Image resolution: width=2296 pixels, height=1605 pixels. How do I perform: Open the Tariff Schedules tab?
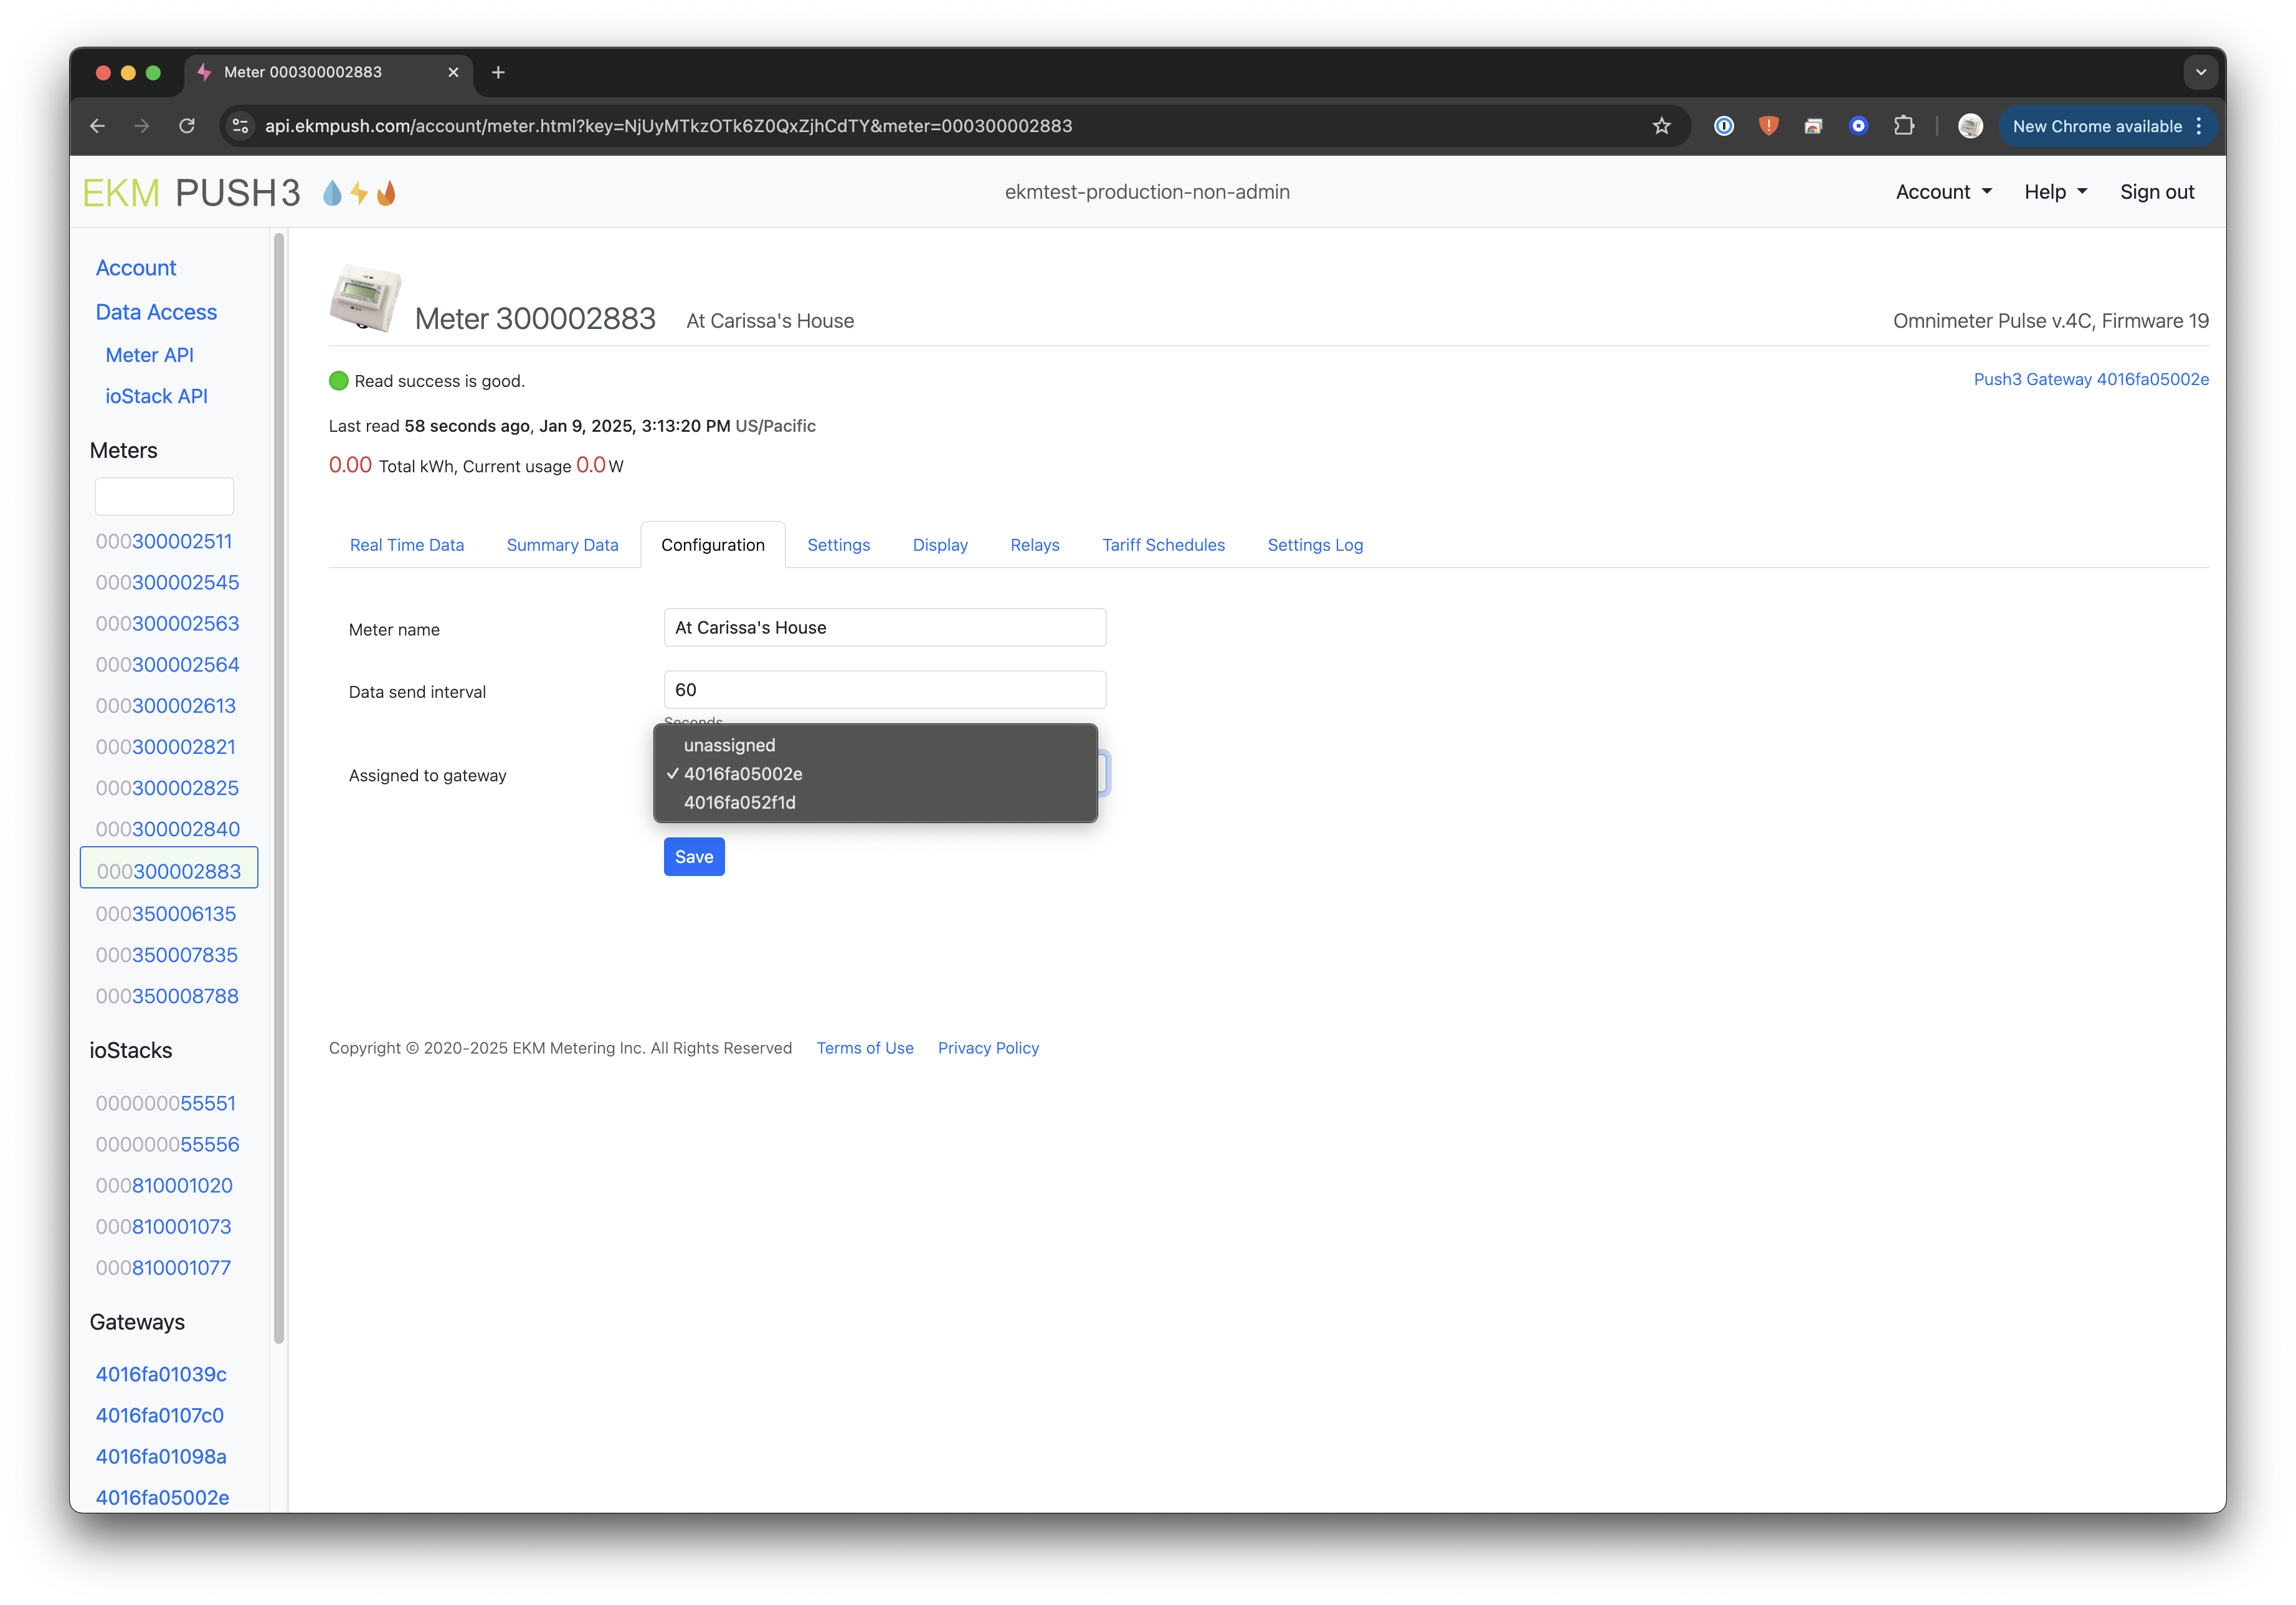tap(1163, 545)
